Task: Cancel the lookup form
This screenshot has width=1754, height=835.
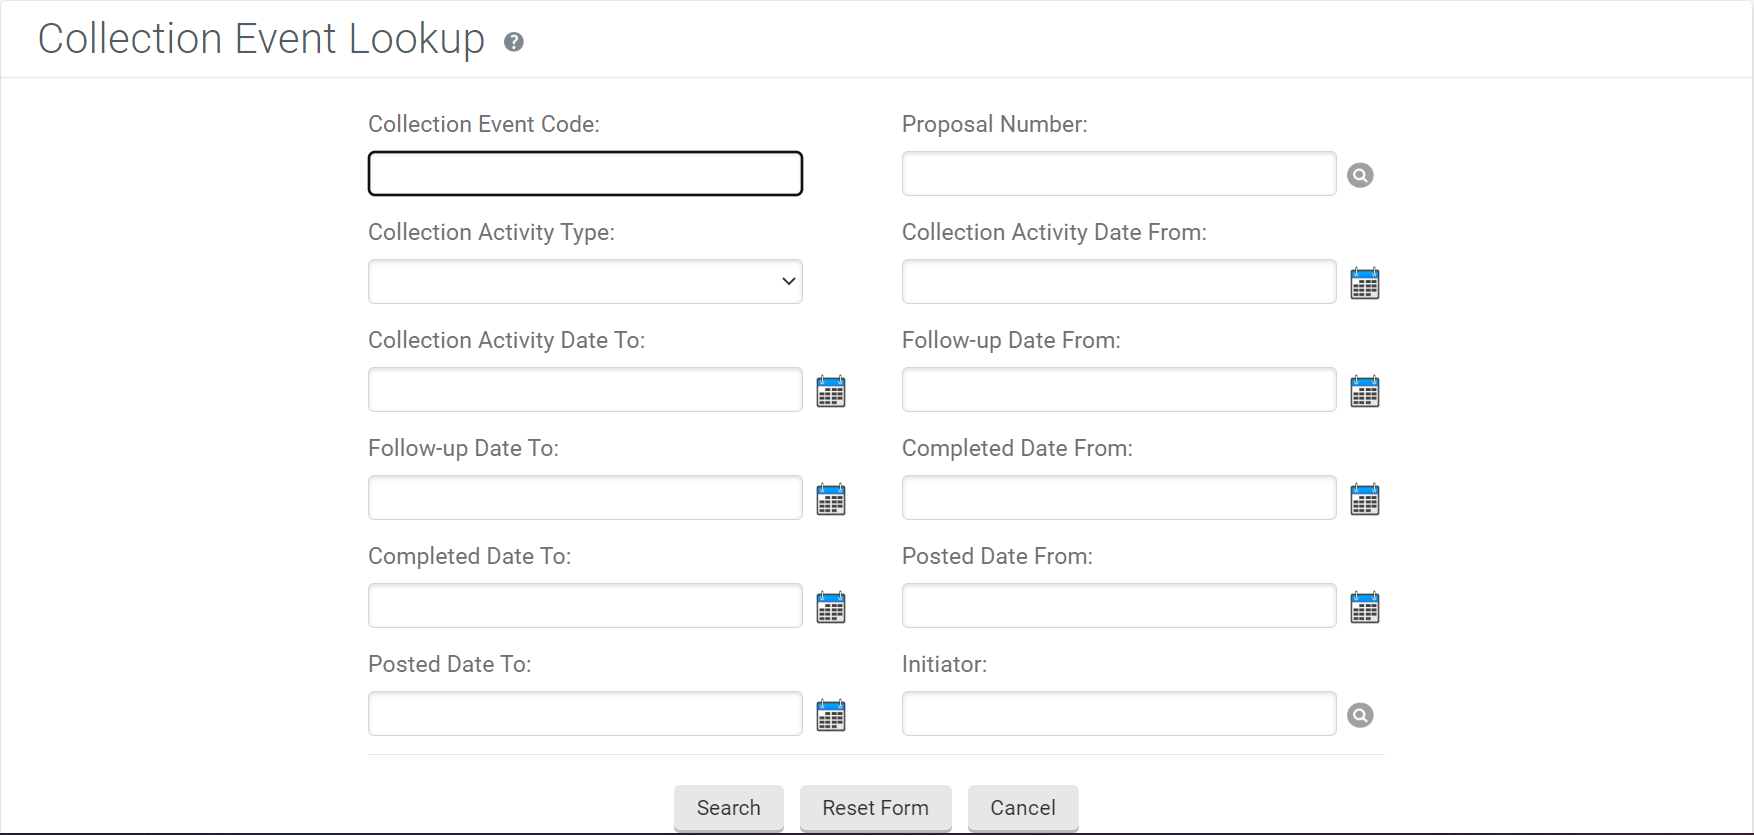Action: coord(1022,808)
